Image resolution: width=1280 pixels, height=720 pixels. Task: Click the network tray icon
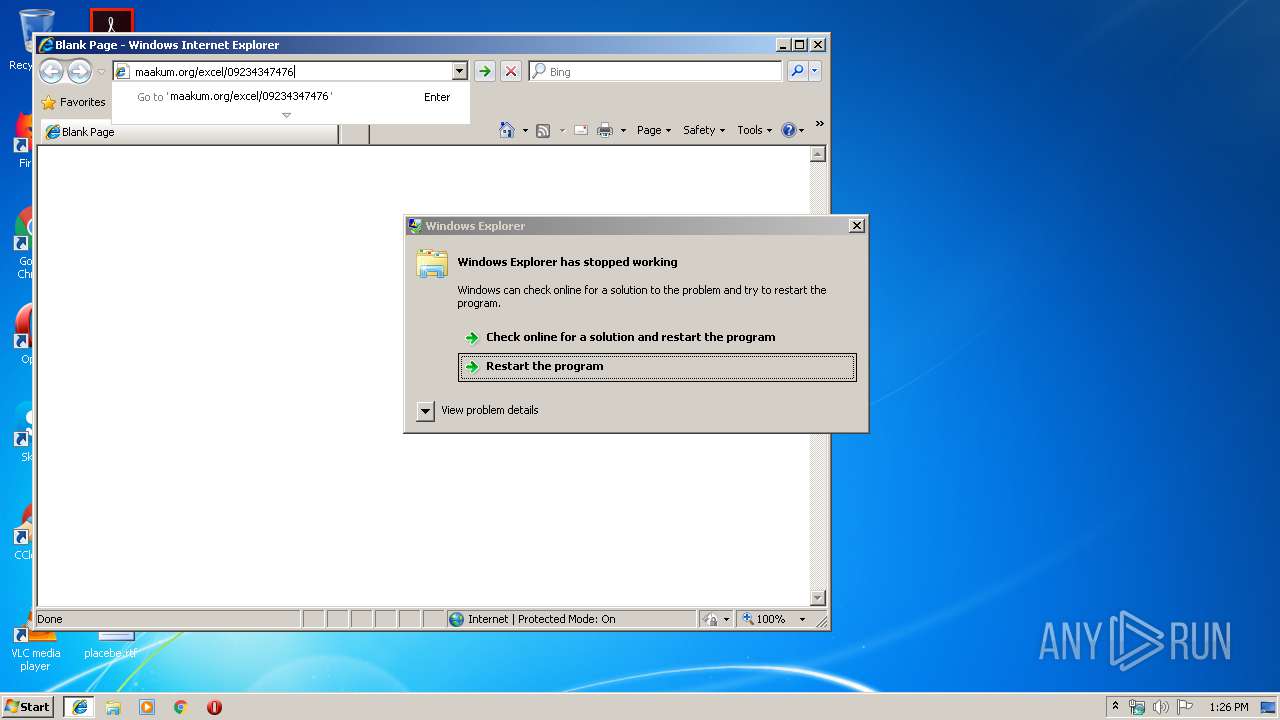tap(1137, 707)
